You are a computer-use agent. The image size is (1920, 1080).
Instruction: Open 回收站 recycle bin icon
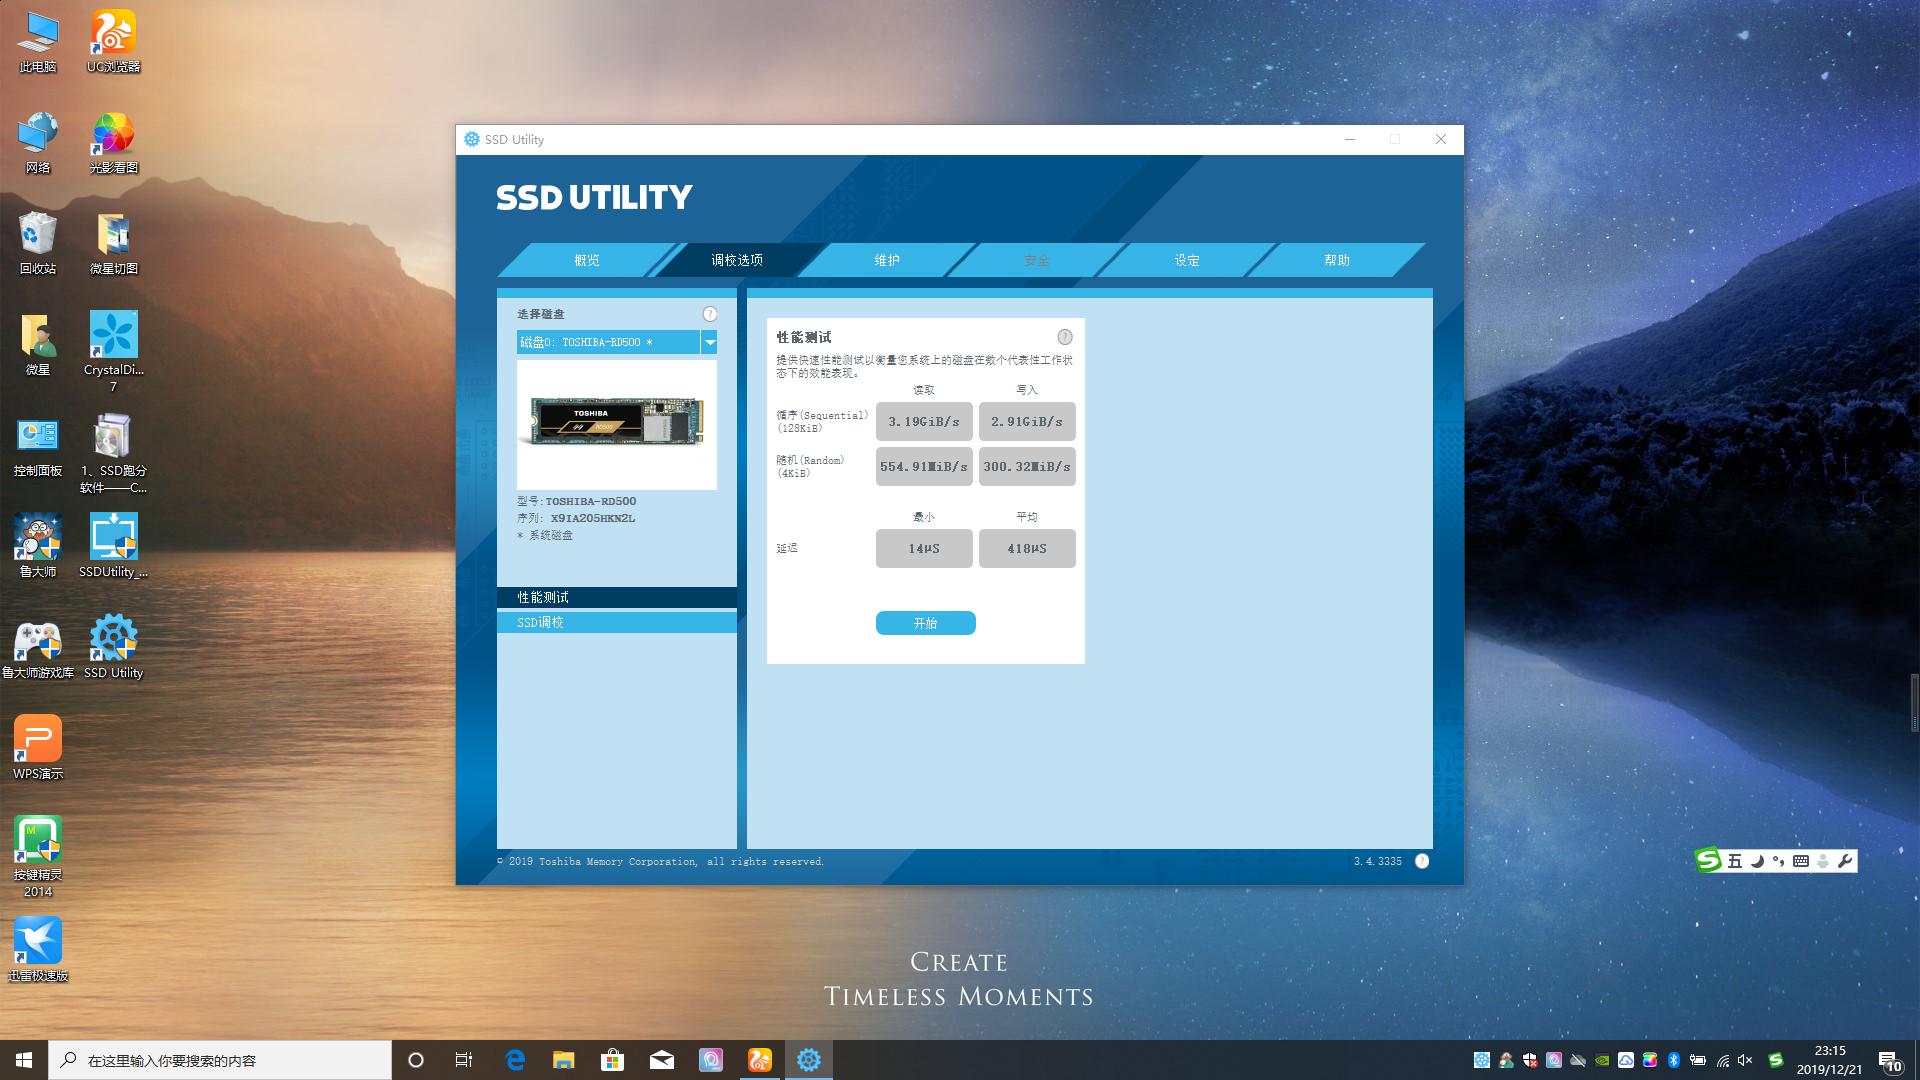click(38, 234)
